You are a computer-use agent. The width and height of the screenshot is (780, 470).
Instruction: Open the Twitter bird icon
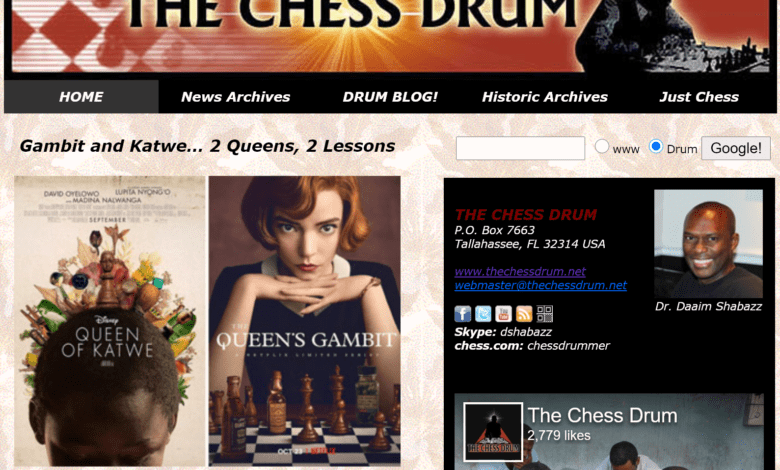coord(483,314)
